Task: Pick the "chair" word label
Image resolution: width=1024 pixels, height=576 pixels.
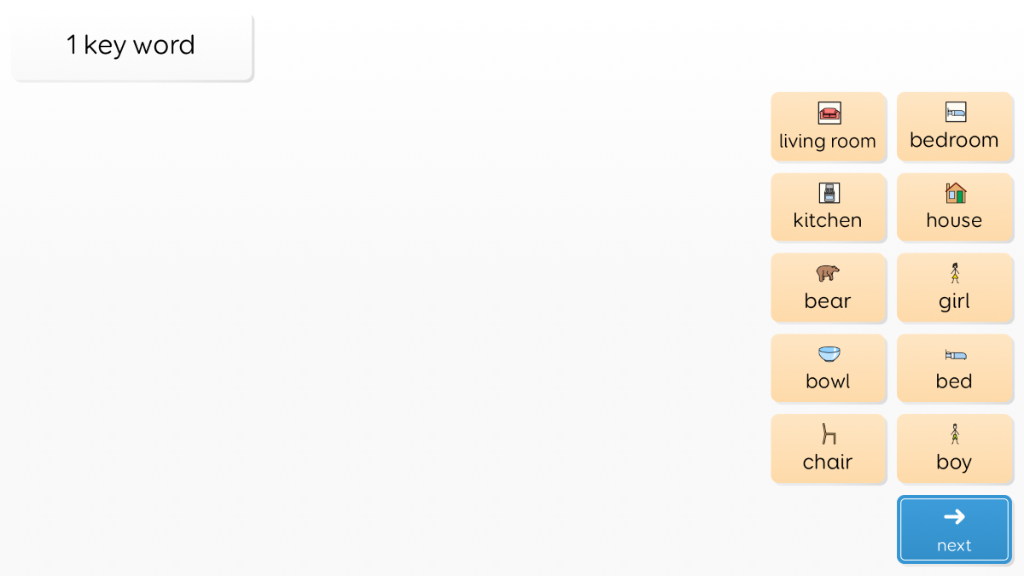Action: 827,462
